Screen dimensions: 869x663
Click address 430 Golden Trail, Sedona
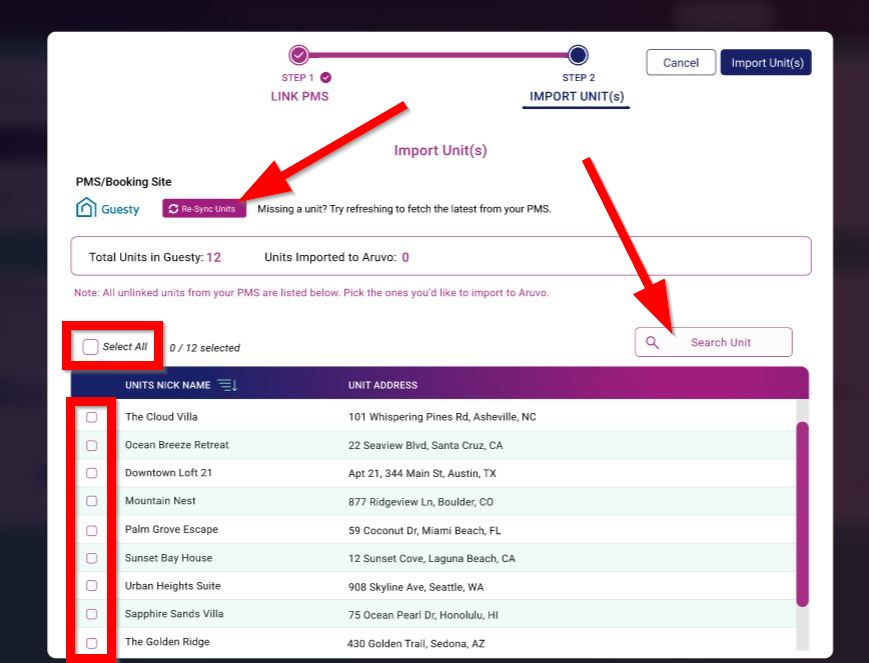click(x=416, y=644)
